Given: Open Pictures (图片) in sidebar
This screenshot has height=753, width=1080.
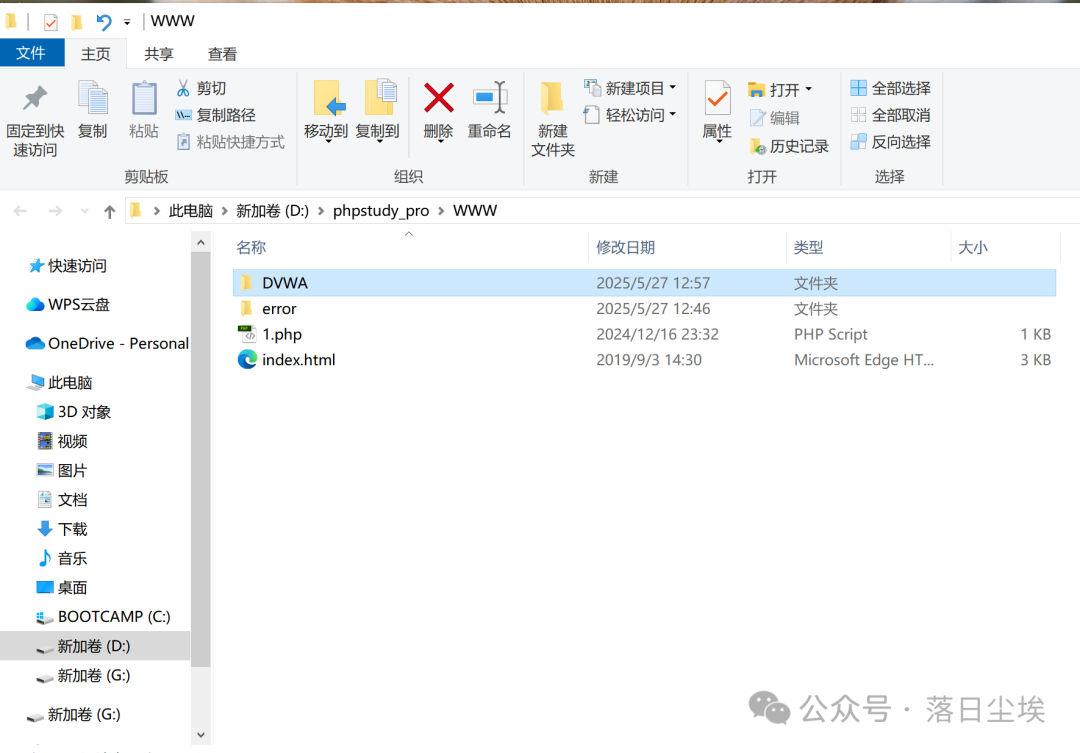Looking at the screenshot, I should coord(62,471).
